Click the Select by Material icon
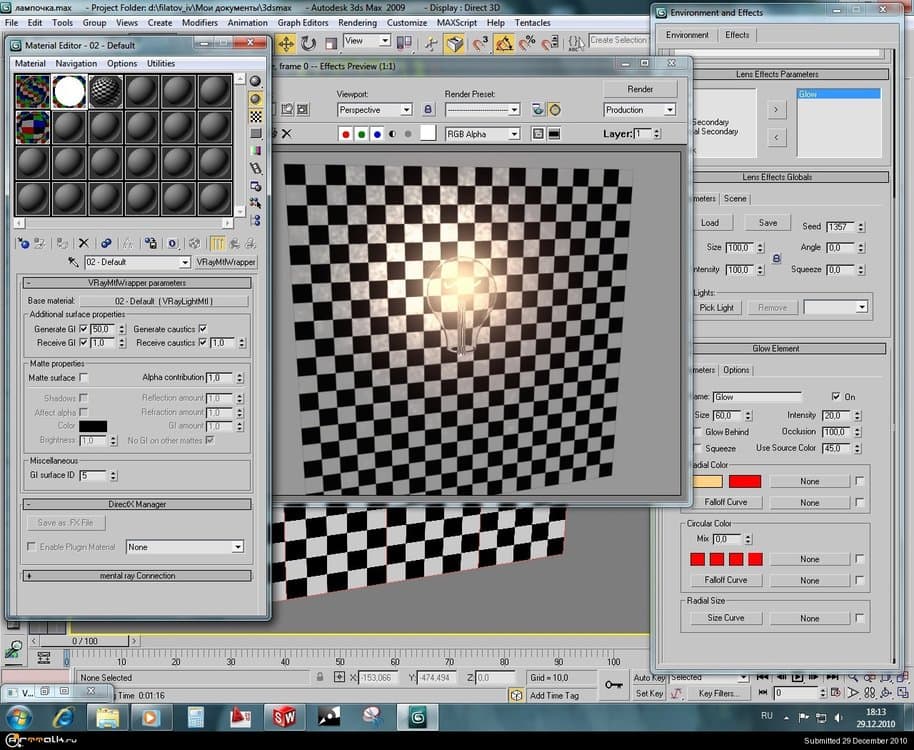 point(256,200)
